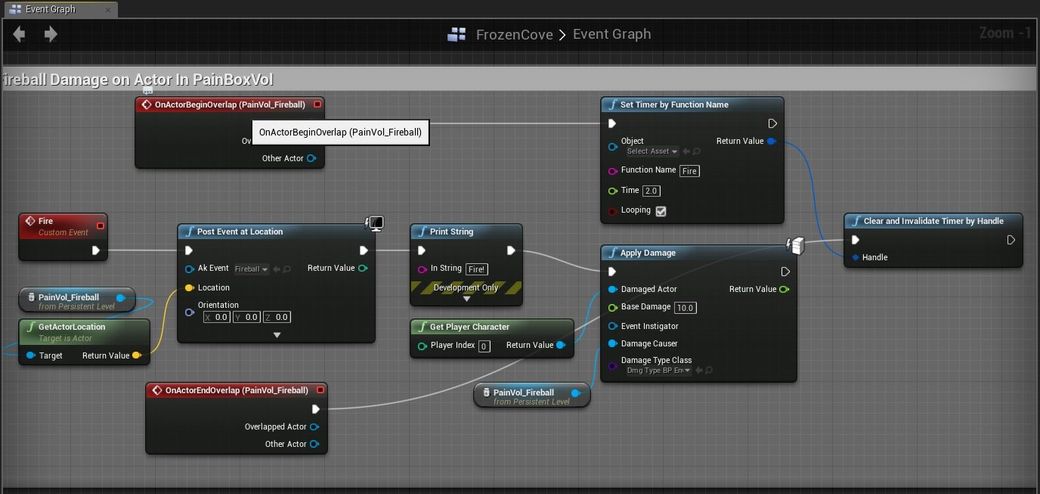Edit Orientation X value field
Viewport: 1040px width, 494px height.
click(x=217, y=317)
